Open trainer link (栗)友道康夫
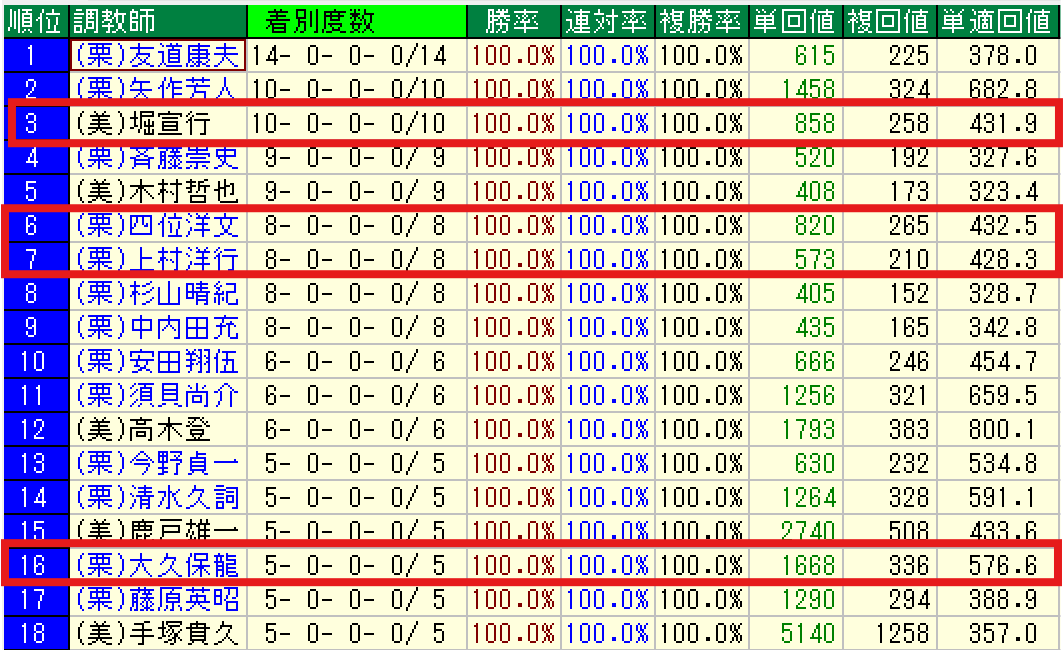The image size is (1063, 650). (x=157, y=55)
